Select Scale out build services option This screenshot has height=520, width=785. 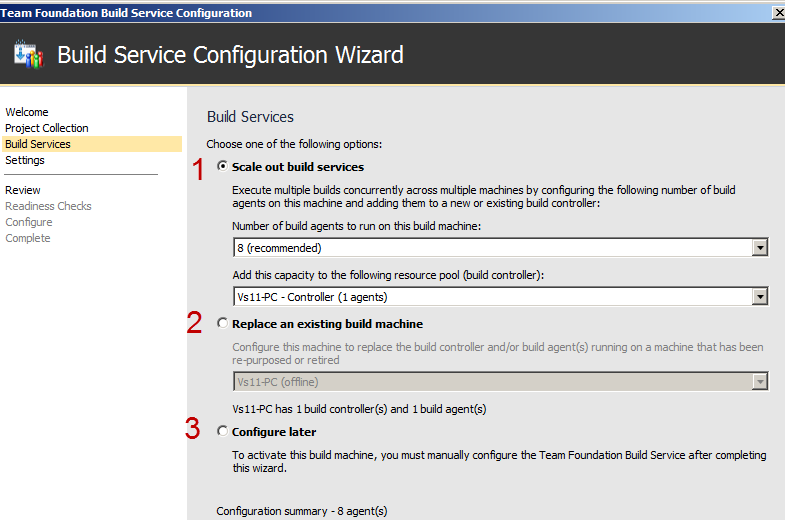222,166
